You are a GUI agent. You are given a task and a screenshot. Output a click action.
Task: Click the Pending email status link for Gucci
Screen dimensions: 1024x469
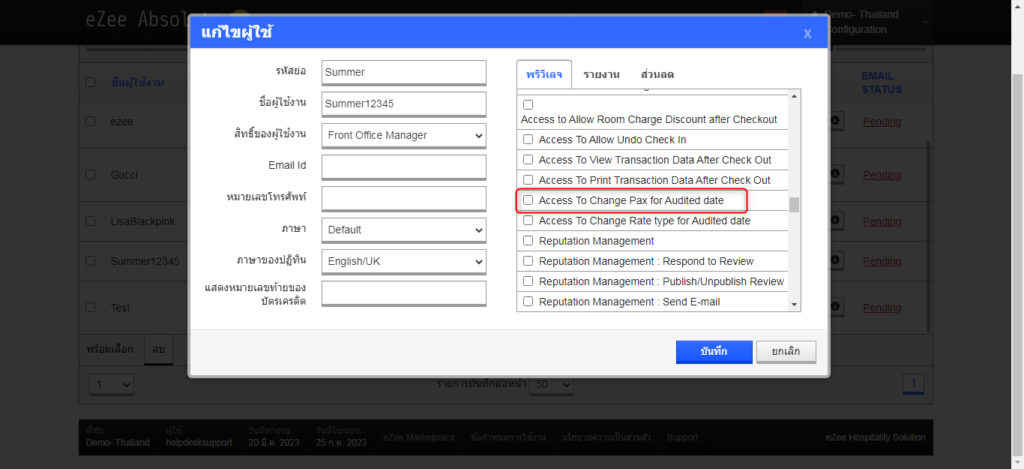pyautogui.click(x=882, y=175)
